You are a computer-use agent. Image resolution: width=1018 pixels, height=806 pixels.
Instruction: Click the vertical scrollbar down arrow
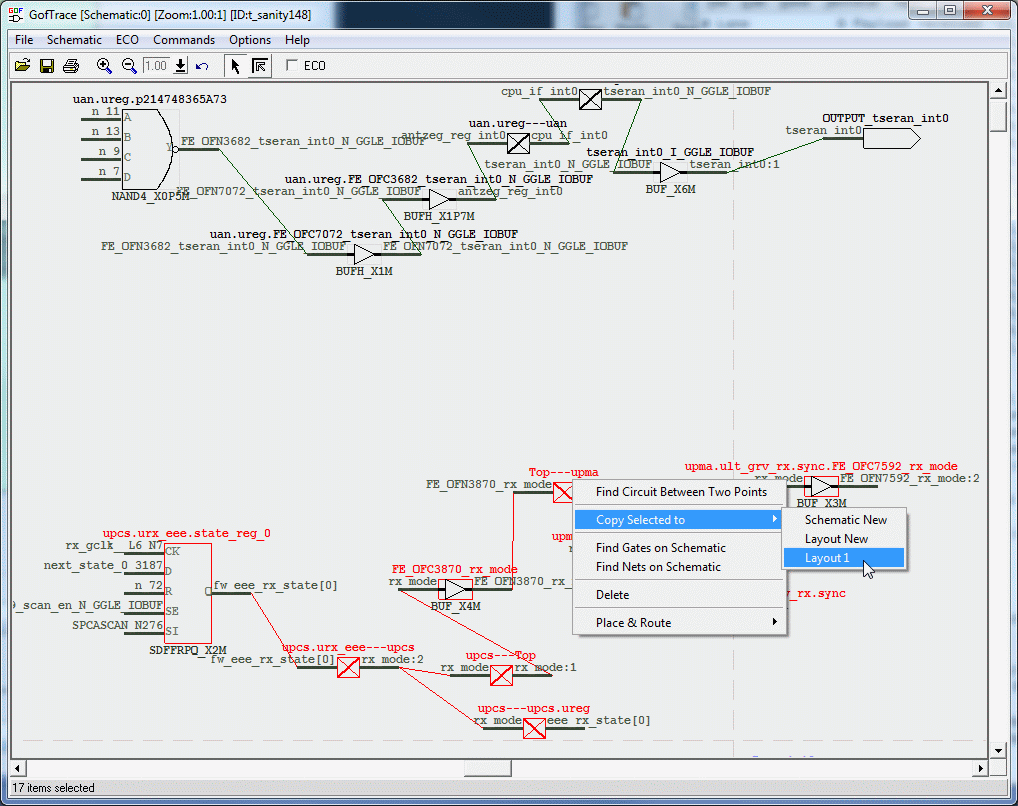[997, 748]
